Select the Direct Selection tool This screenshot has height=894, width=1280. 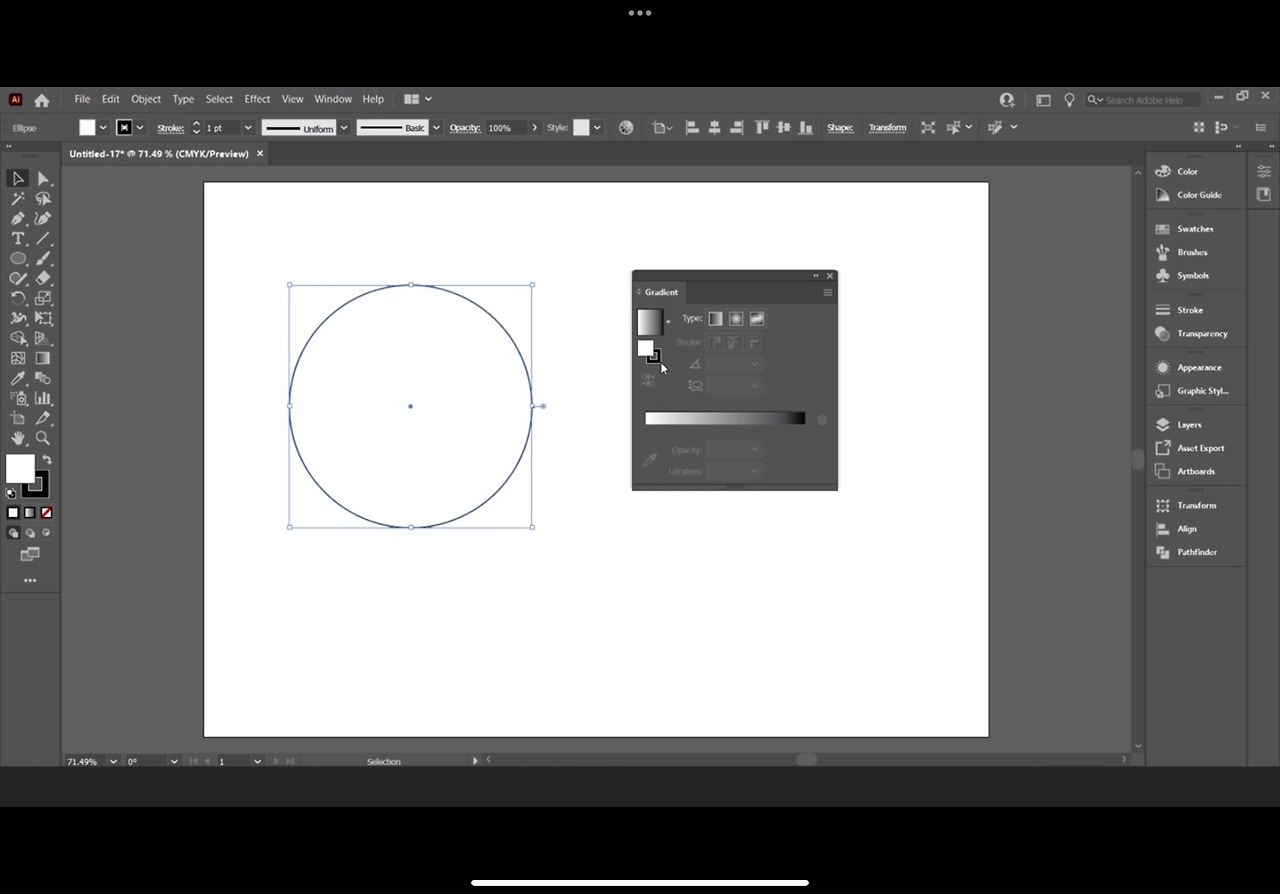point(43,178)
